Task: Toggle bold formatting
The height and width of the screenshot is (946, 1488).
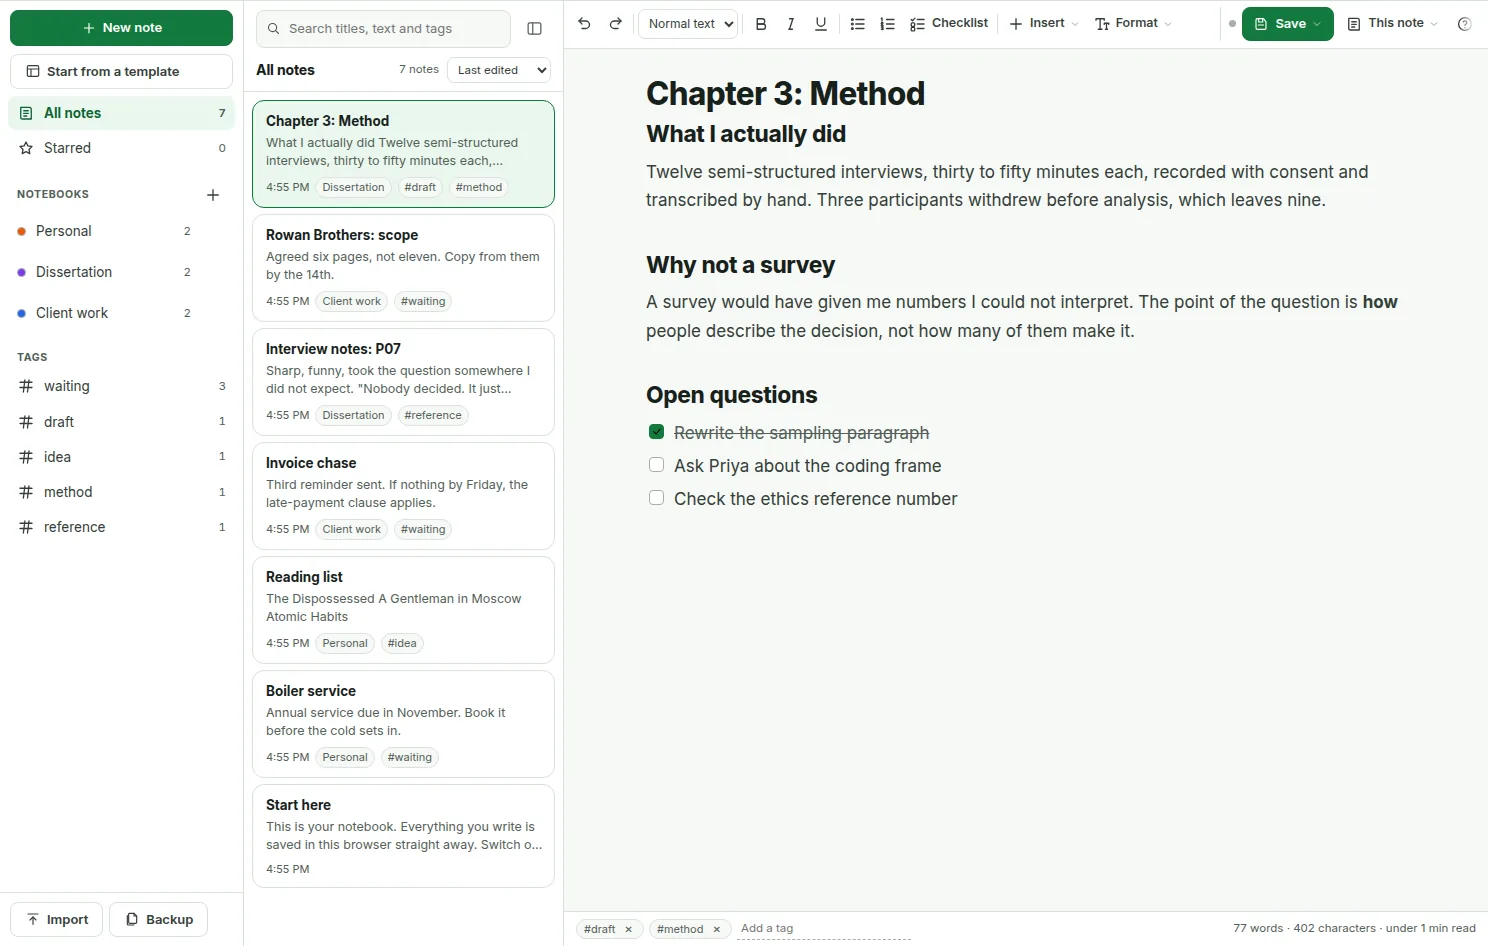Action: pos(761,24)
